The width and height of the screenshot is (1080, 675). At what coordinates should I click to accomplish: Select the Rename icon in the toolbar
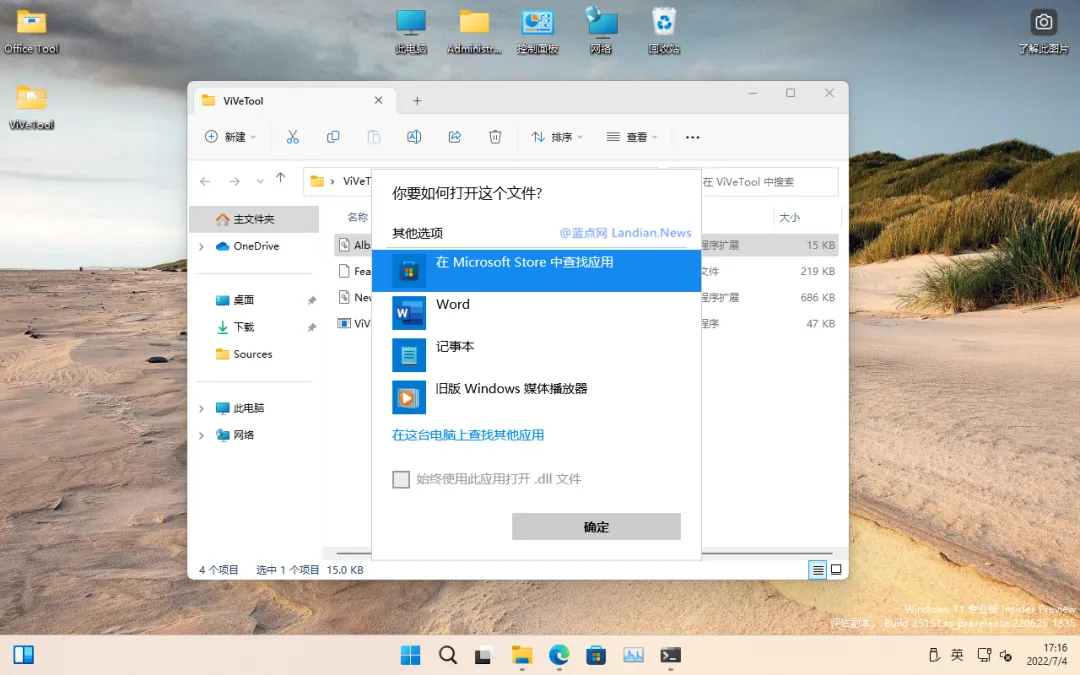coord(414,136)
